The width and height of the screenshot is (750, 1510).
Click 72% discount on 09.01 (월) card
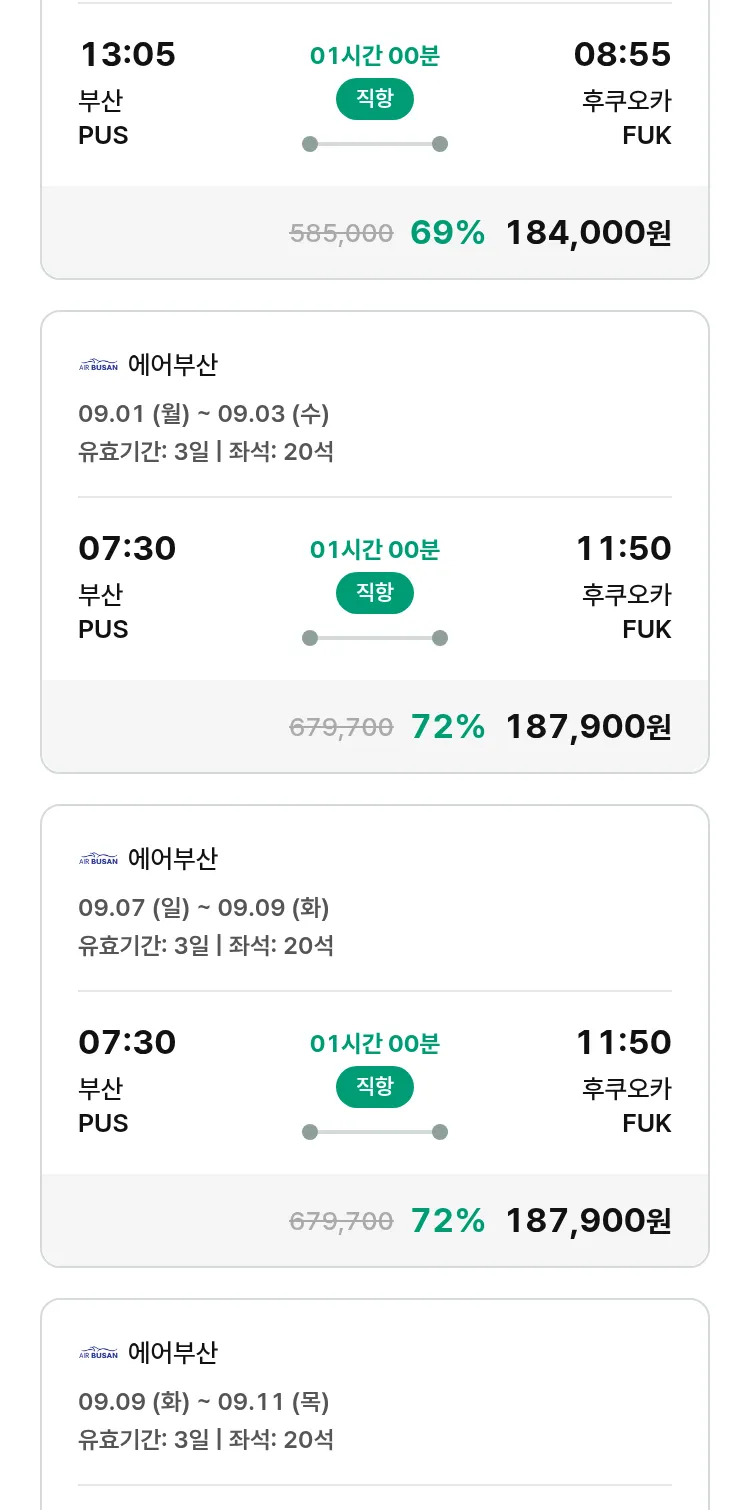coord(447,727)
